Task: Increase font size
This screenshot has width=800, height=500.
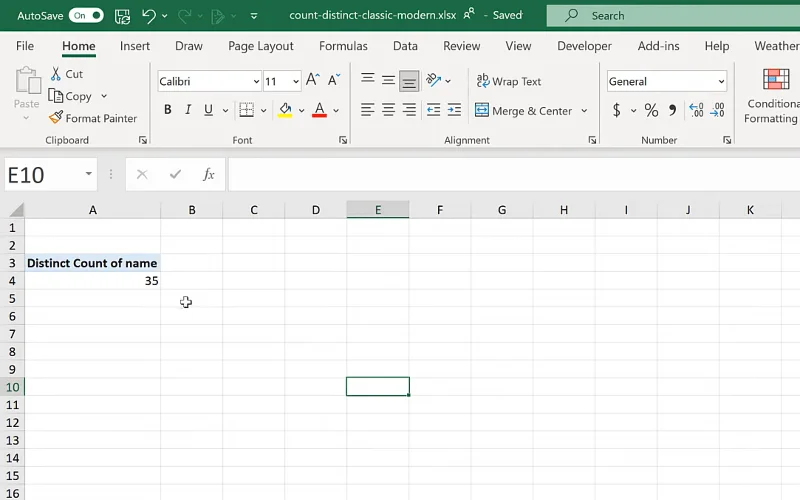Action: [x=313, y=80]
